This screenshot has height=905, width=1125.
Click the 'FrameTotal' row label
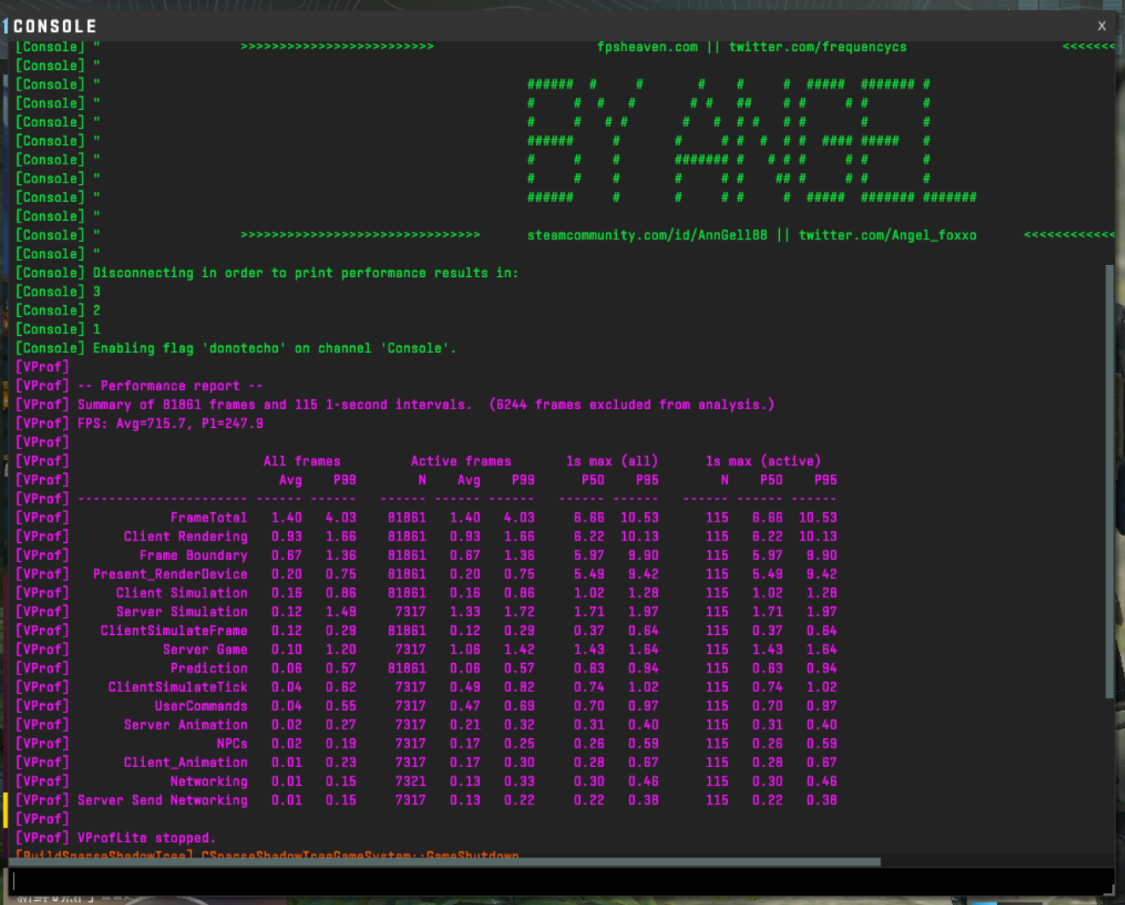coord(209,517)
